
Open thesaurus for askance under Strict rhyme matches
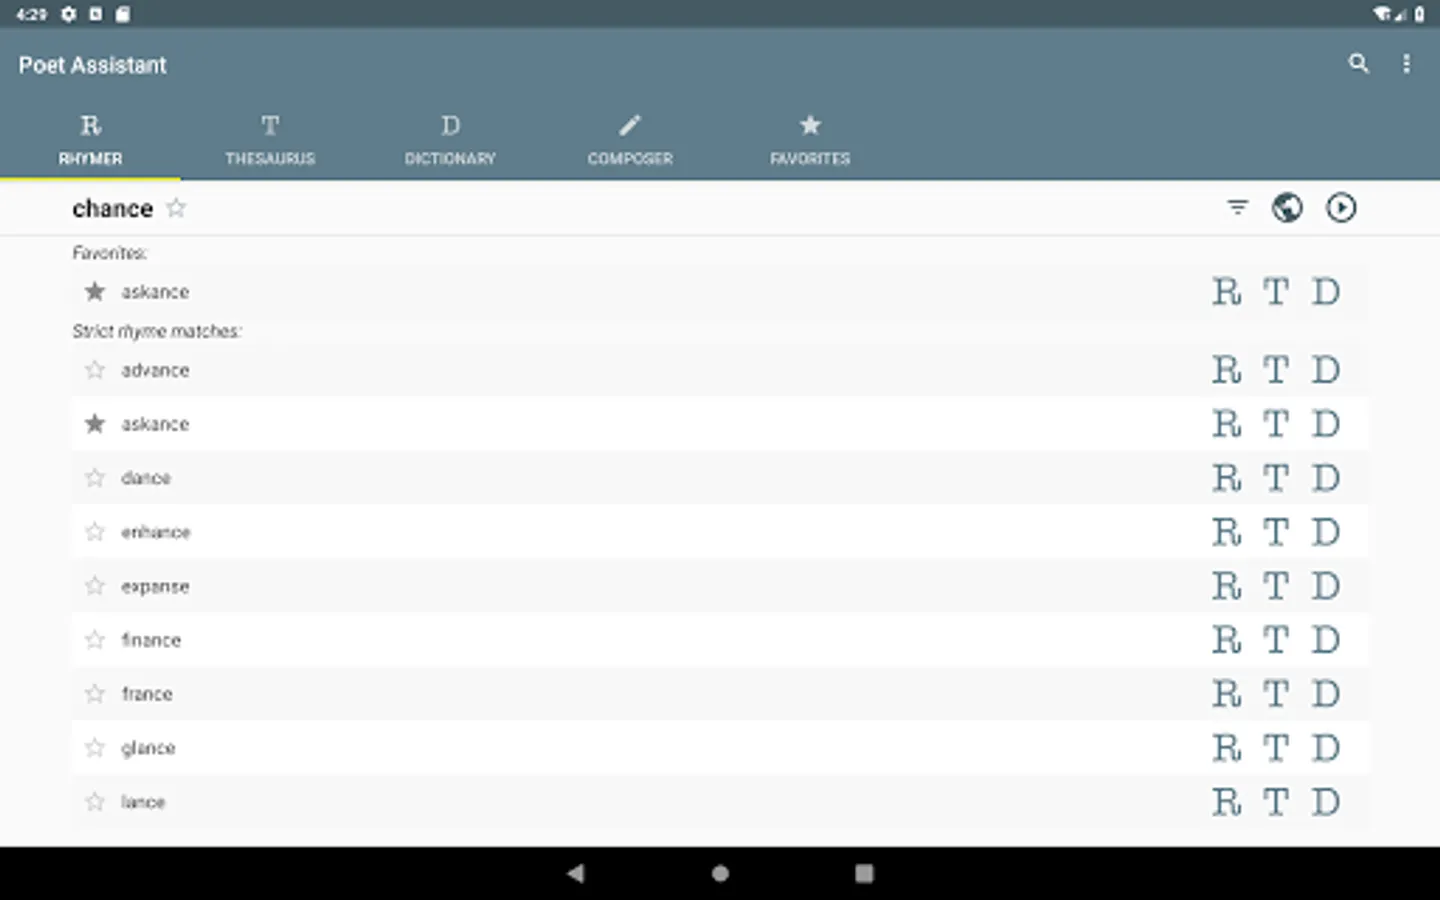(1276, 424)
